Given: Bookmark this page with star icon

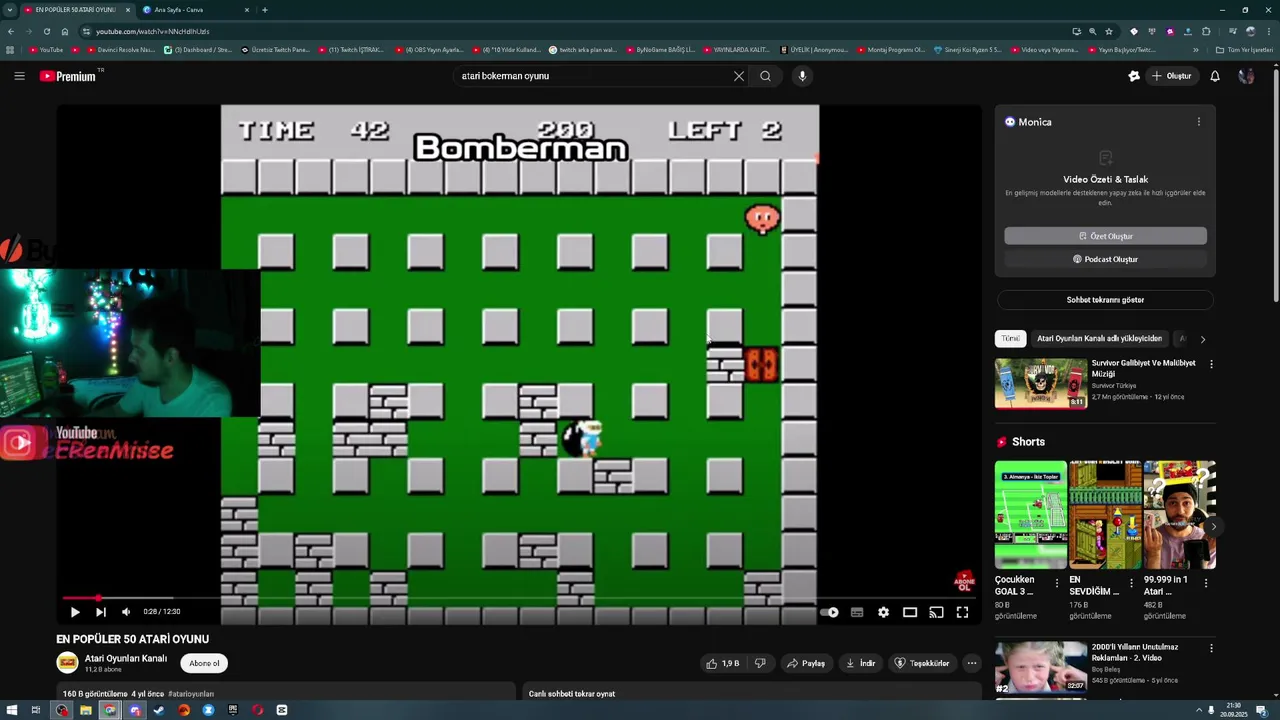Looking at the screenshot, I should point(1109,31).
